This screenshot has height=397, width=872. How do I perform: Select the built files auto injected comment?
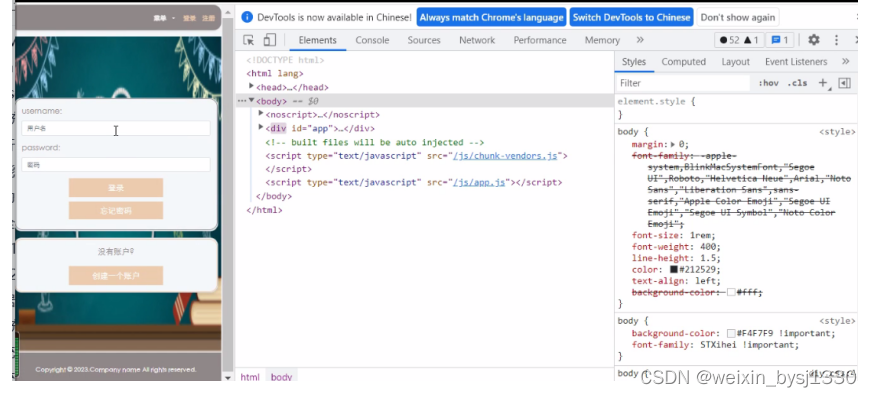pos(375,142)
